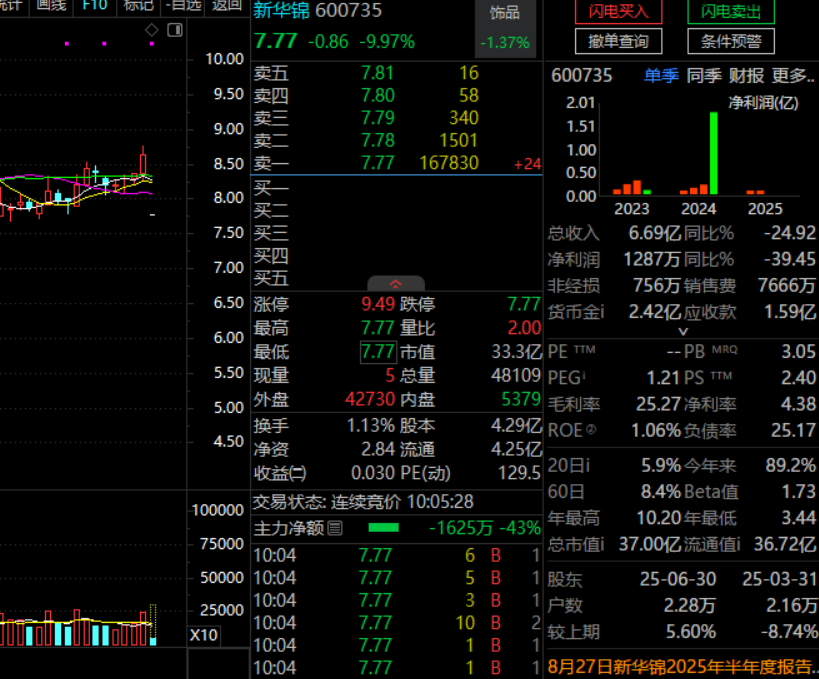Click the 10.00 price axis label
Viewport: 819px width, 679px height.
225,59
